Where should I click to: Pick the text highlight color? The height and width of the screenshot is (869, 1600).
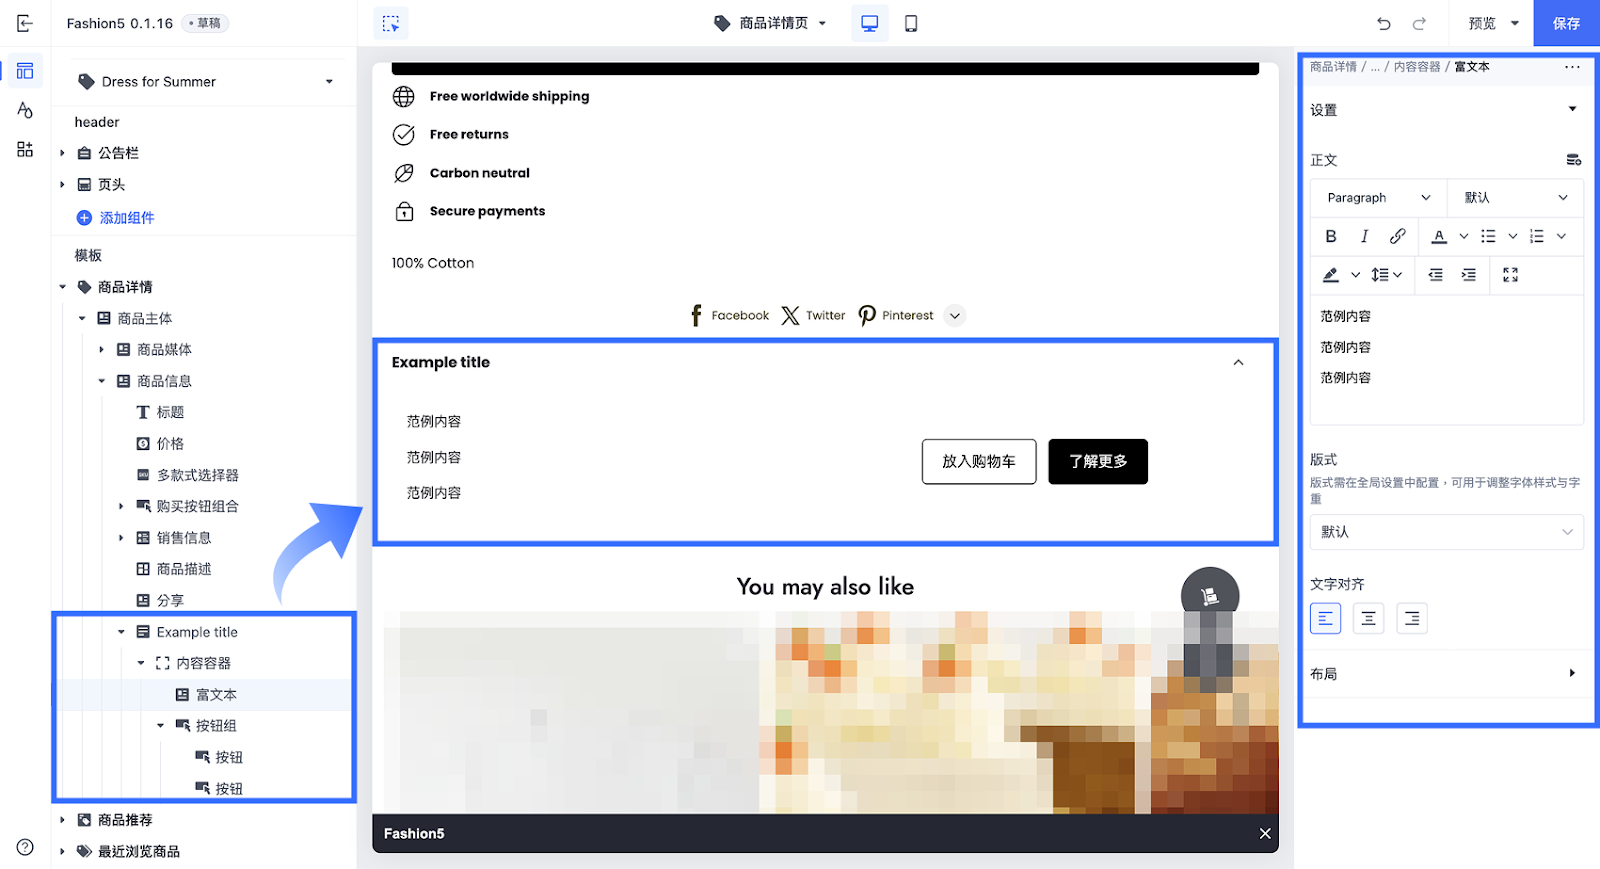(x=1331, y=274)
